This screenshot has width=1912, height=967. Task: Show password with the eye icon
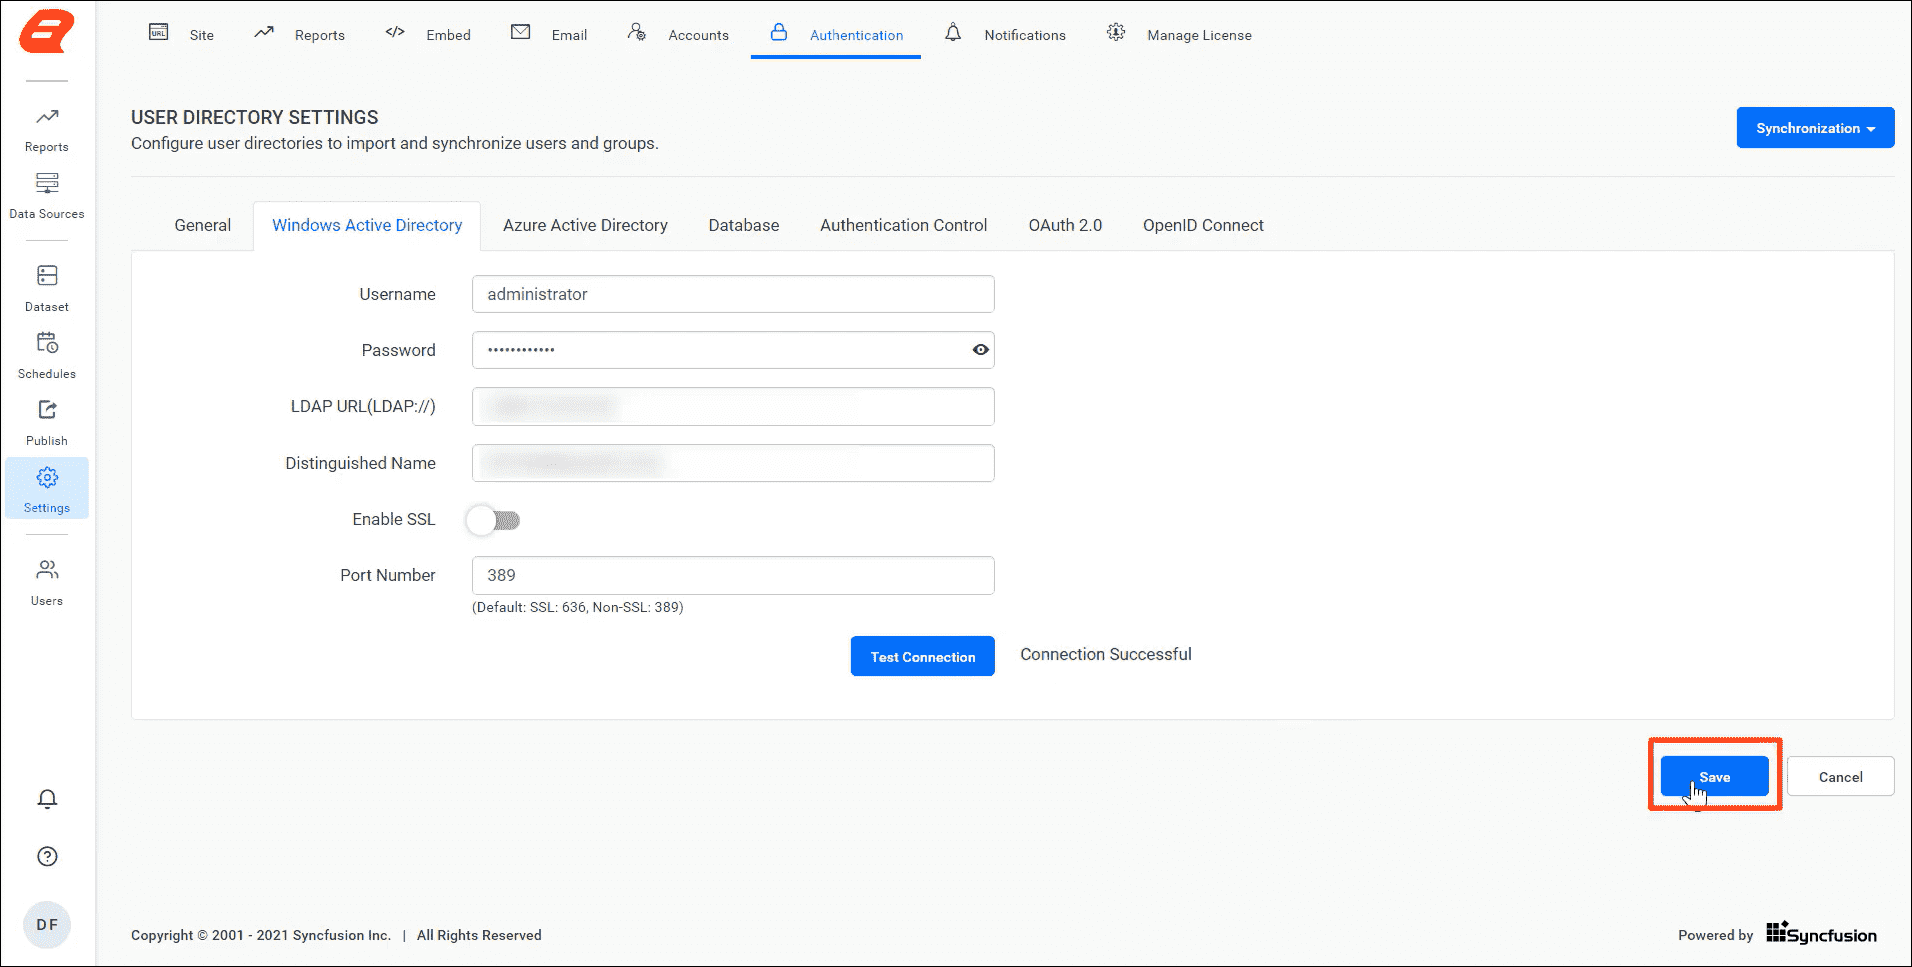(x=980, y=350)
